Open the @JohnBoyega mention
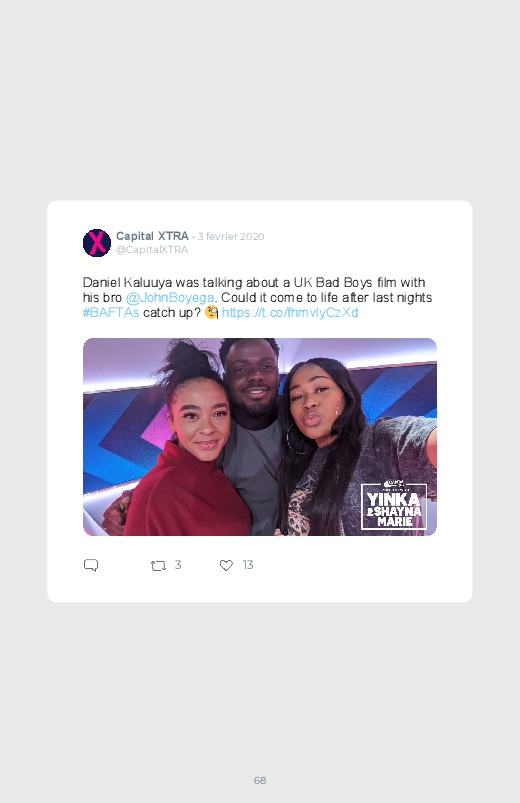520x803 pixels. (170, 298)
